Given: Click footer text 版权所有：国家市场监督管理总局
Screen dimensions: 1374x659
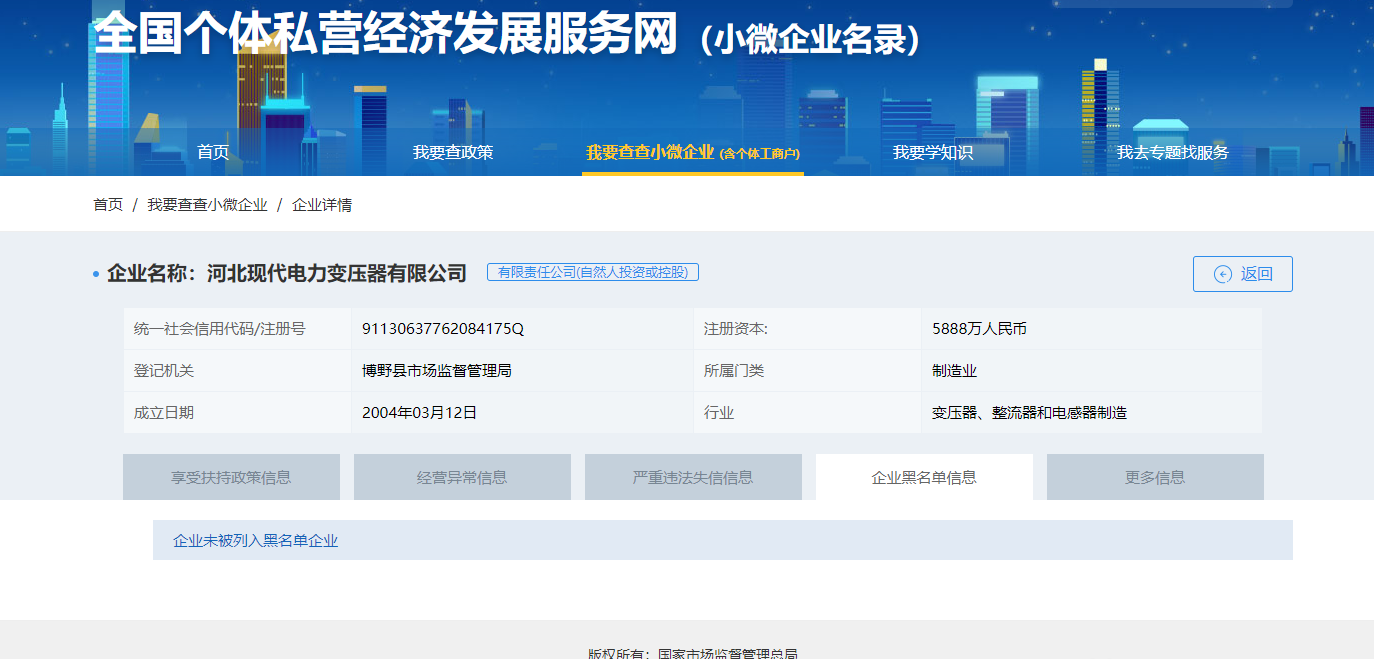Looking at the screenshot, I should pyautogui.click(x=693, y=653).
